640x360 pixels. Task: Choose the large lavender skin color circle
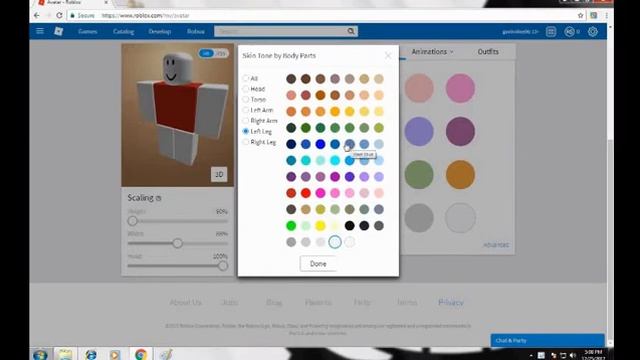pos(419,131)
